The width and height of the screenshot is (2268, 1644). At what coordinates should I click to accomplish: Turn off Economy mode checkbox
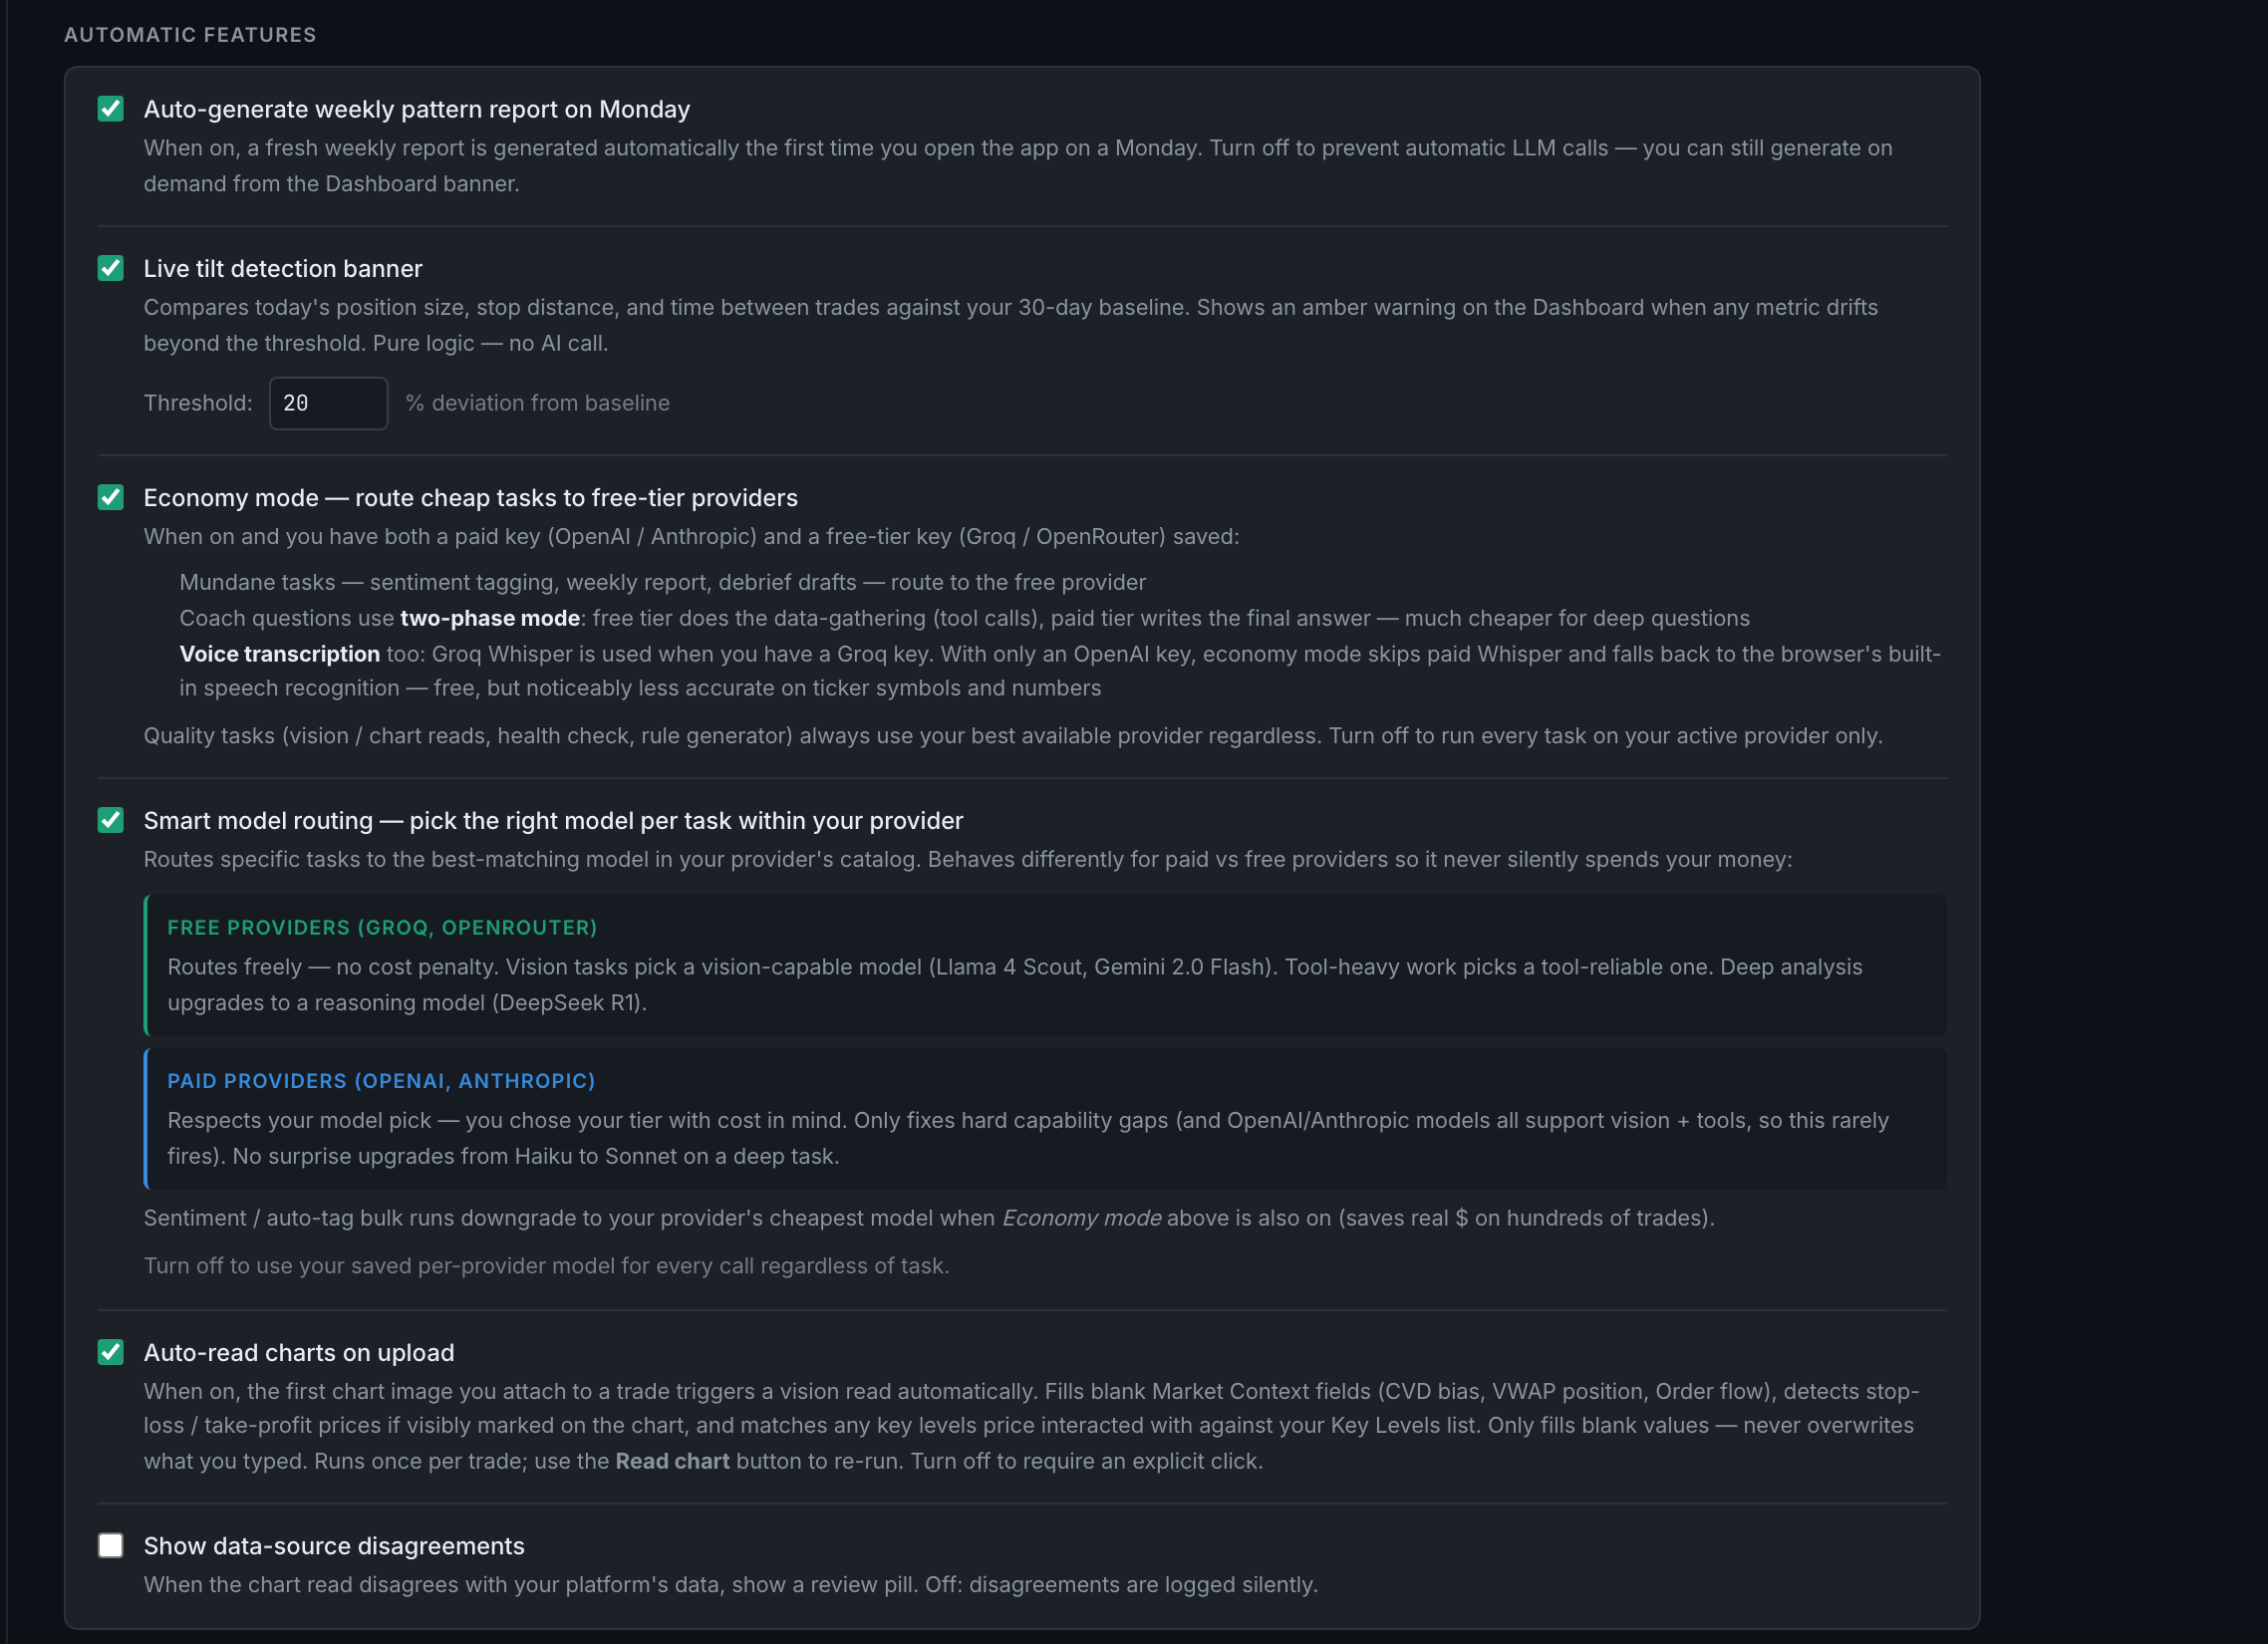point(111,497)
